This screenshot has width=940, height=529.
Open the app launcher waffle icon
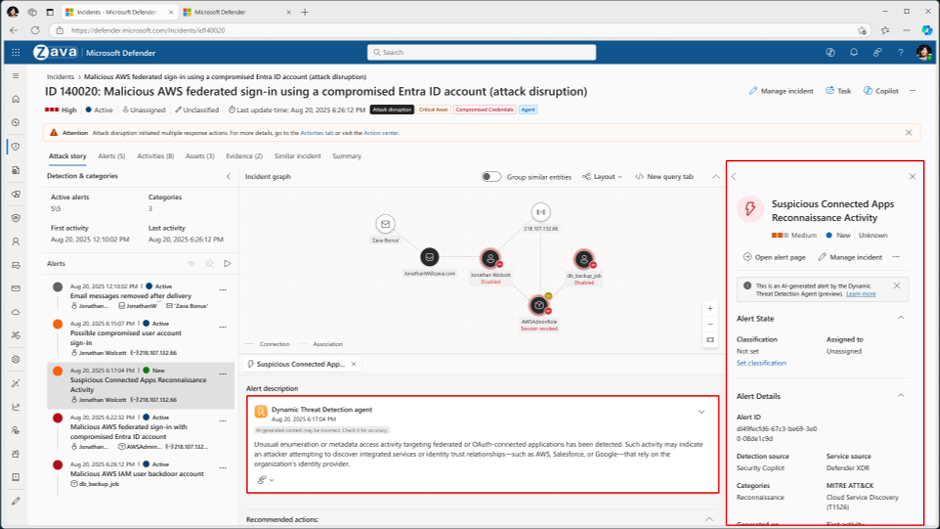pos(16,53)
